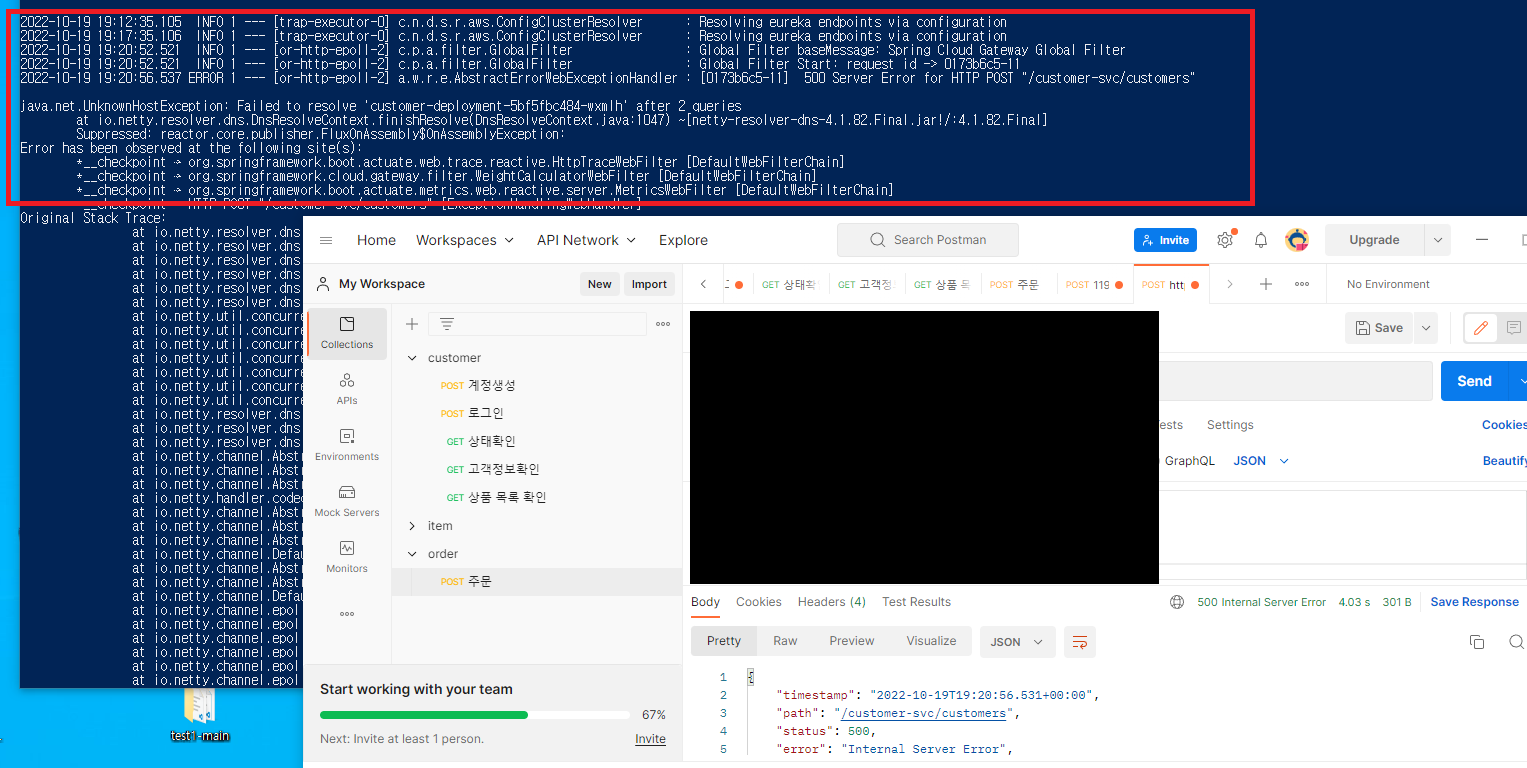This screenshot has height=768, width=1527.
Task: Open tab actions ellipsis menu
Action: coord(1302,284)
